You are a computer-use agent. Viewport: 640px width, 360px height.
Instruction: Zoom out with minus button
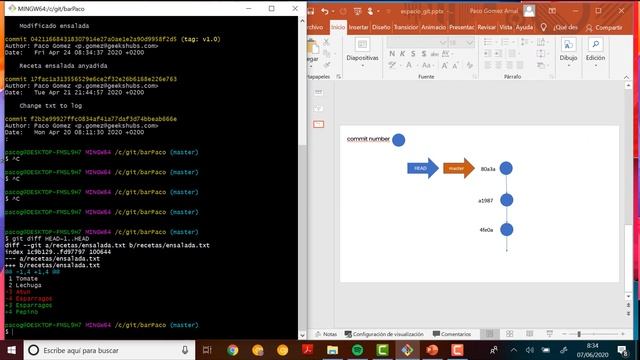(x=564, y=334)
